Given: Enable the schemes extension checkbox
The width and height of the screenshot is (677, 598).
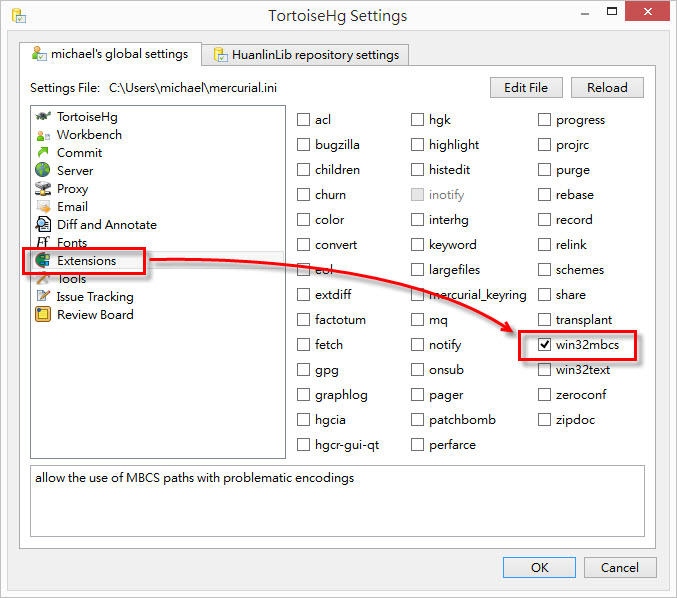Looking at the screenshot, I should pyautogui.click(x=544, y=270).
